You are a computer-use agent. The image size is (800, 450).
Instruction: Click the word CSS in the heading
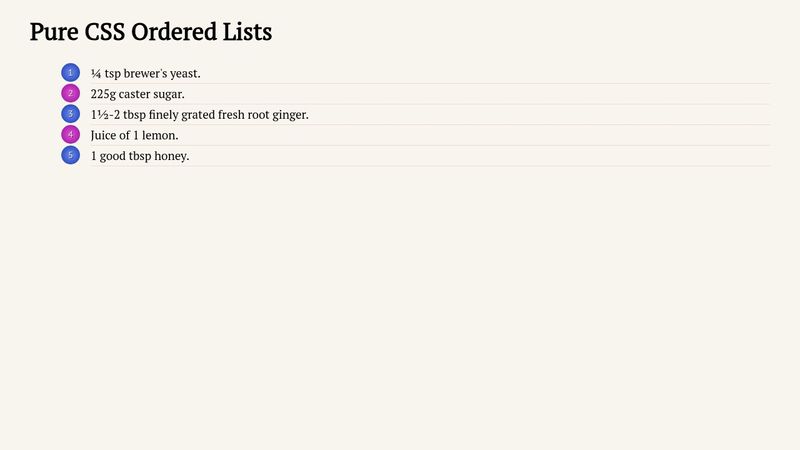105,32
